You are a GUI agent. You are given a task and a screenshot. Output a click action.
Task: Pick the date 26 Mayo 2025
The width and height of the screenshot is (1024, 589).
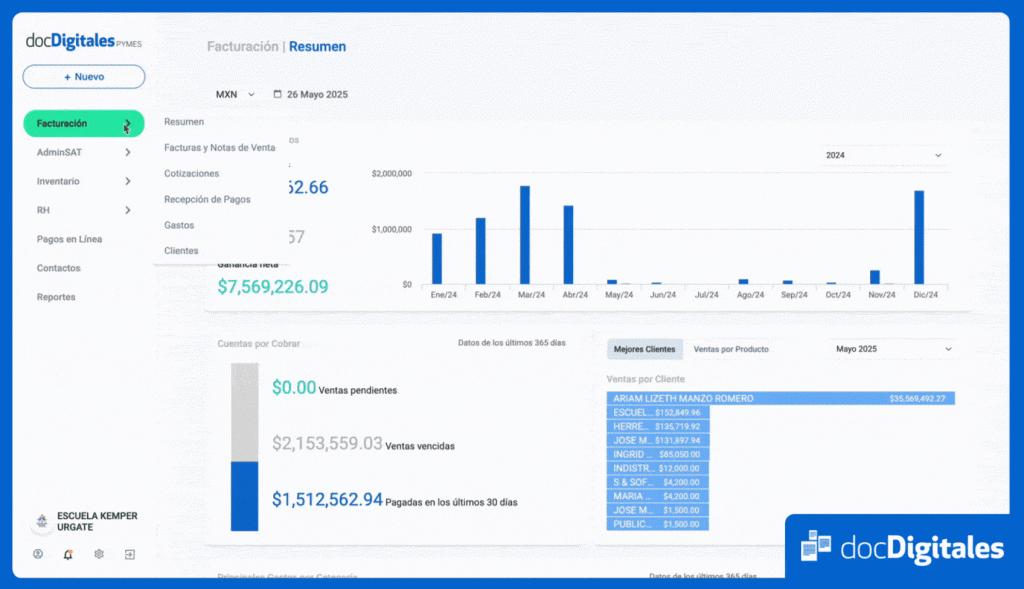[317, 95]
